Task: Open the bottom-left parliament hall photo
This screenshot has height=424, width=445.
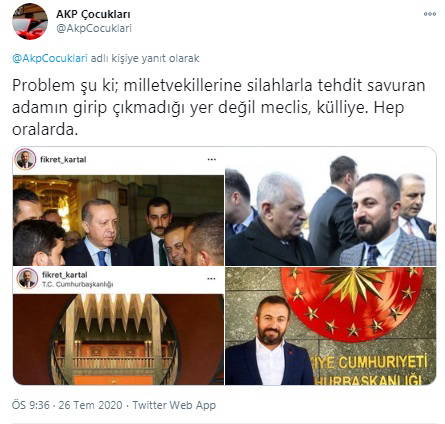Action: pyautogui.click(x=118, y=339)
